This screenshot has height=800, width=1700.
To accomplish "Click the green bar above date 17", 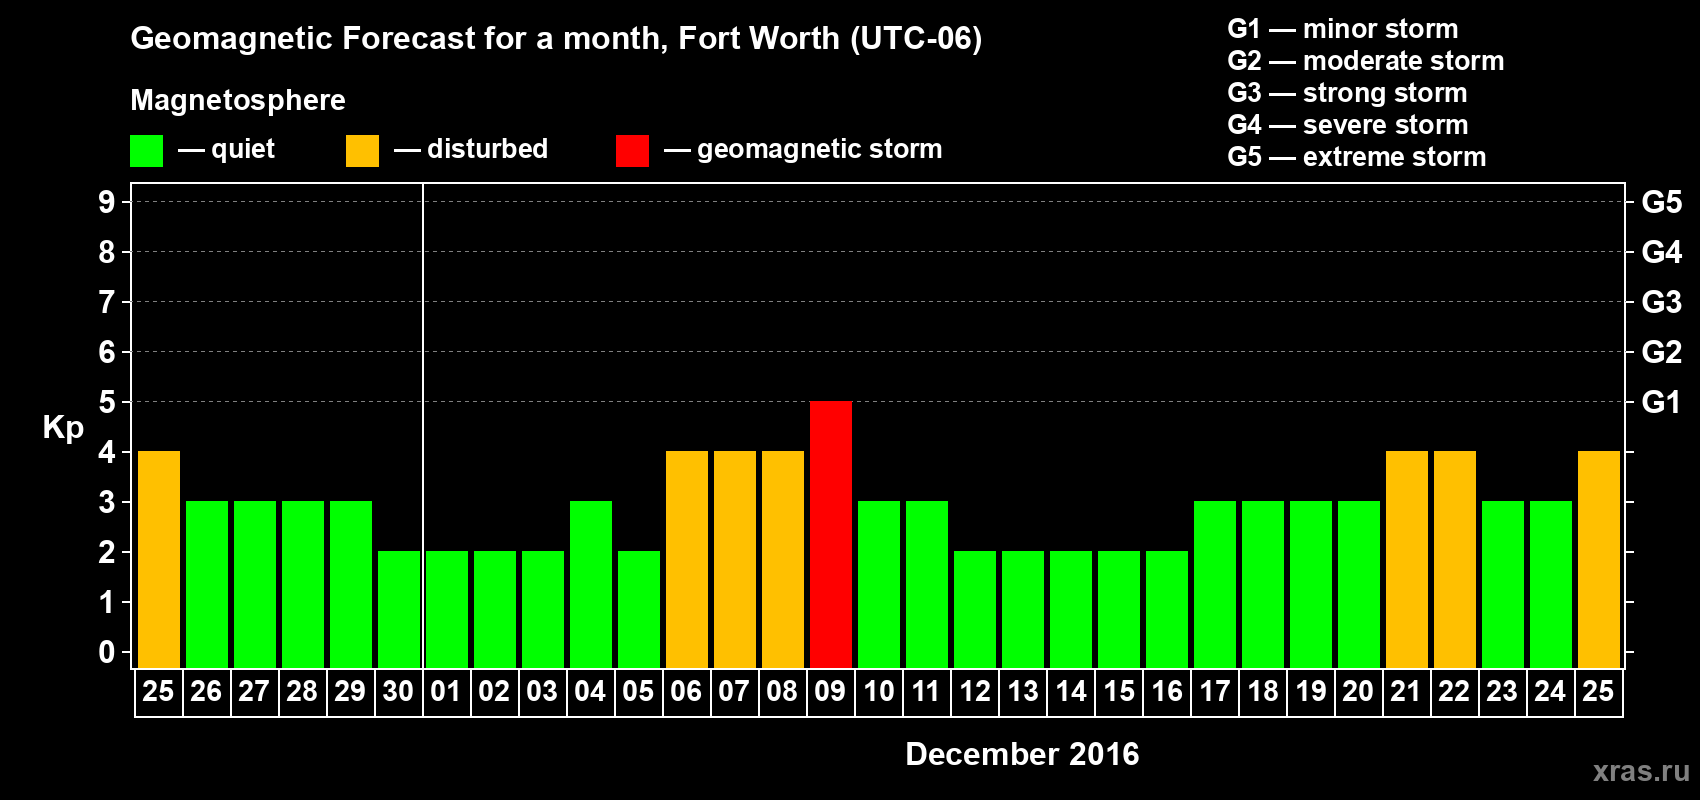I will 1215,584.
